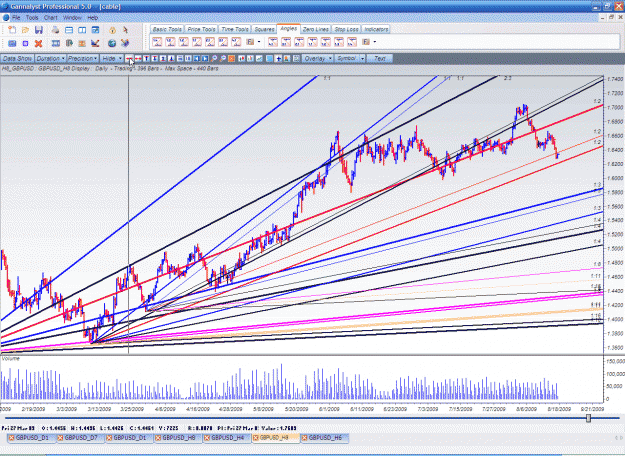
Task: Toggle the solid blue square button
Action: [x=269, y=59]
